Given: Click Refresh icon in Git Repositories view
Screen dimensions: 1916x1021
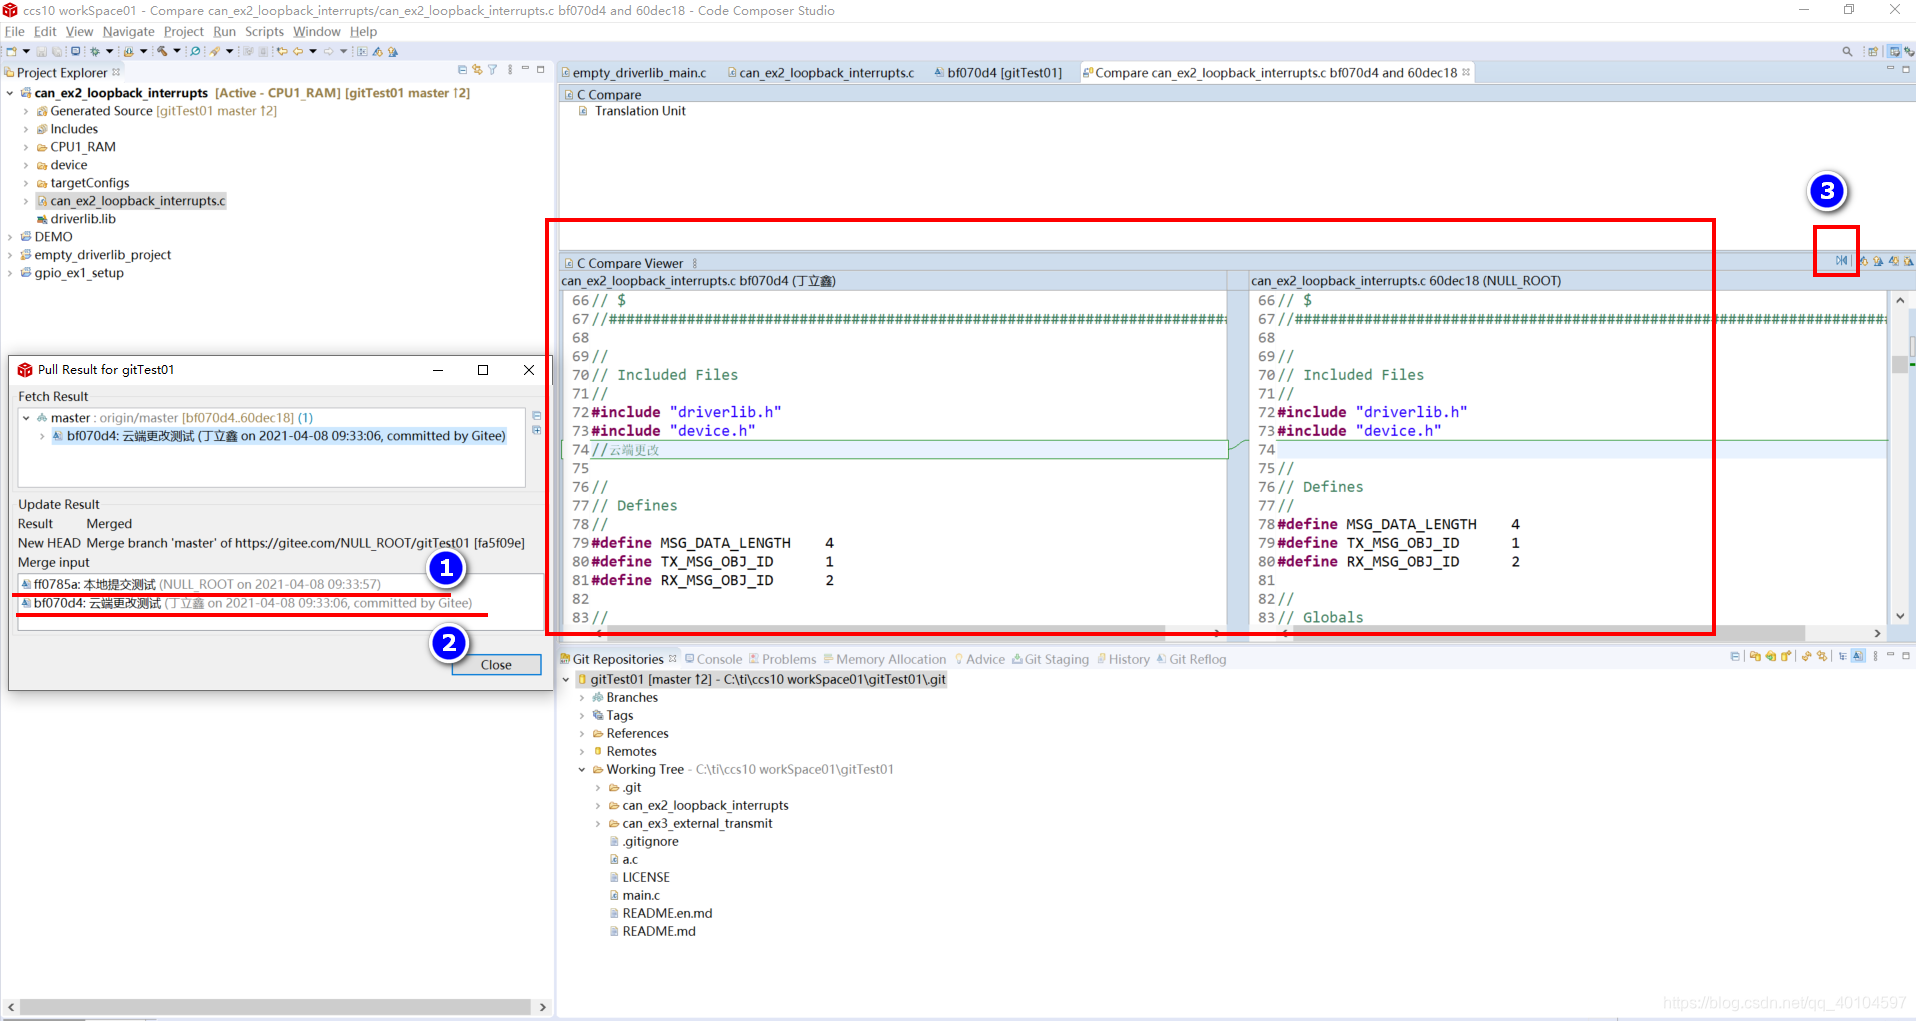Looking at the screenshot, I should (1807, 656).
